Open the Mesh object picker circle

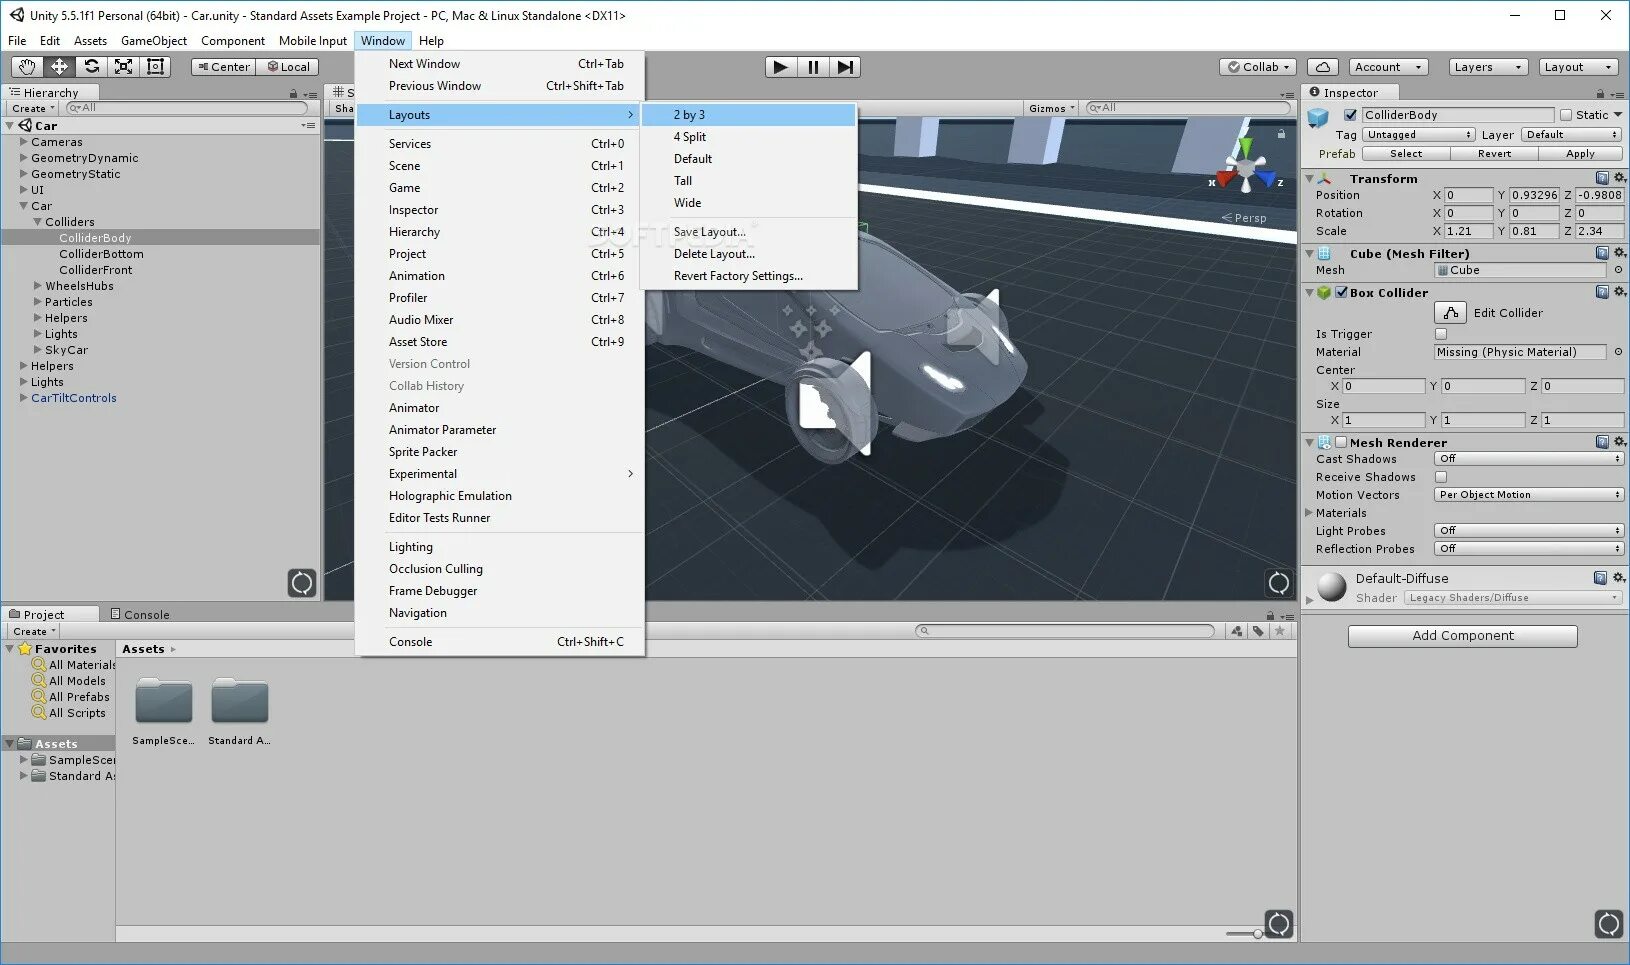[1618, 270]
